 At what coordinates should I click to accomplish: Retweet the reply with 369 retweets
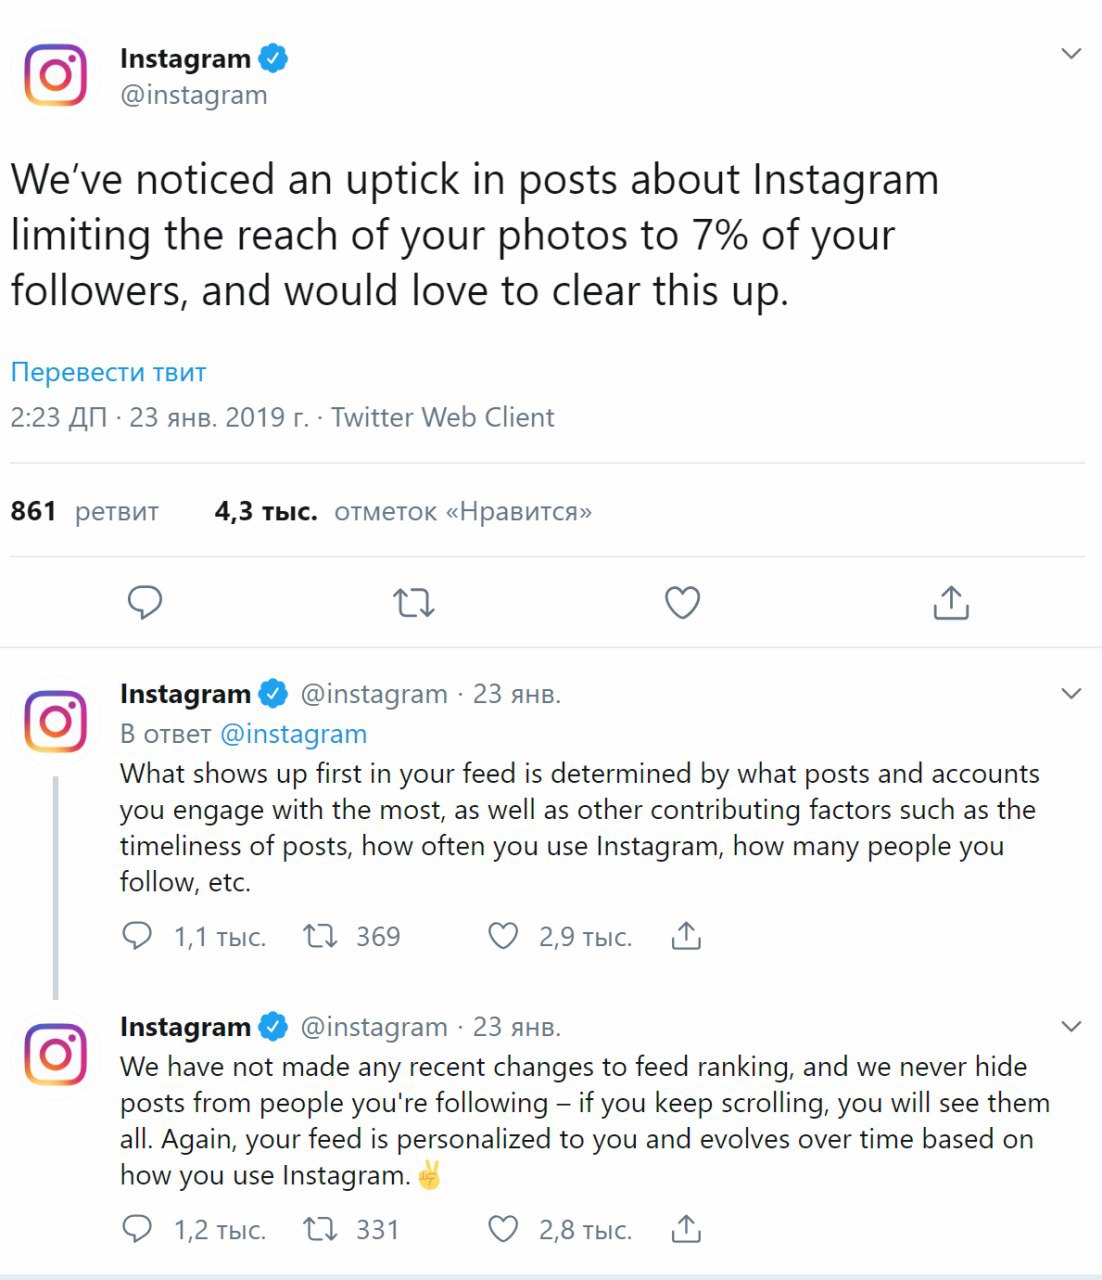tap(320, 936)
